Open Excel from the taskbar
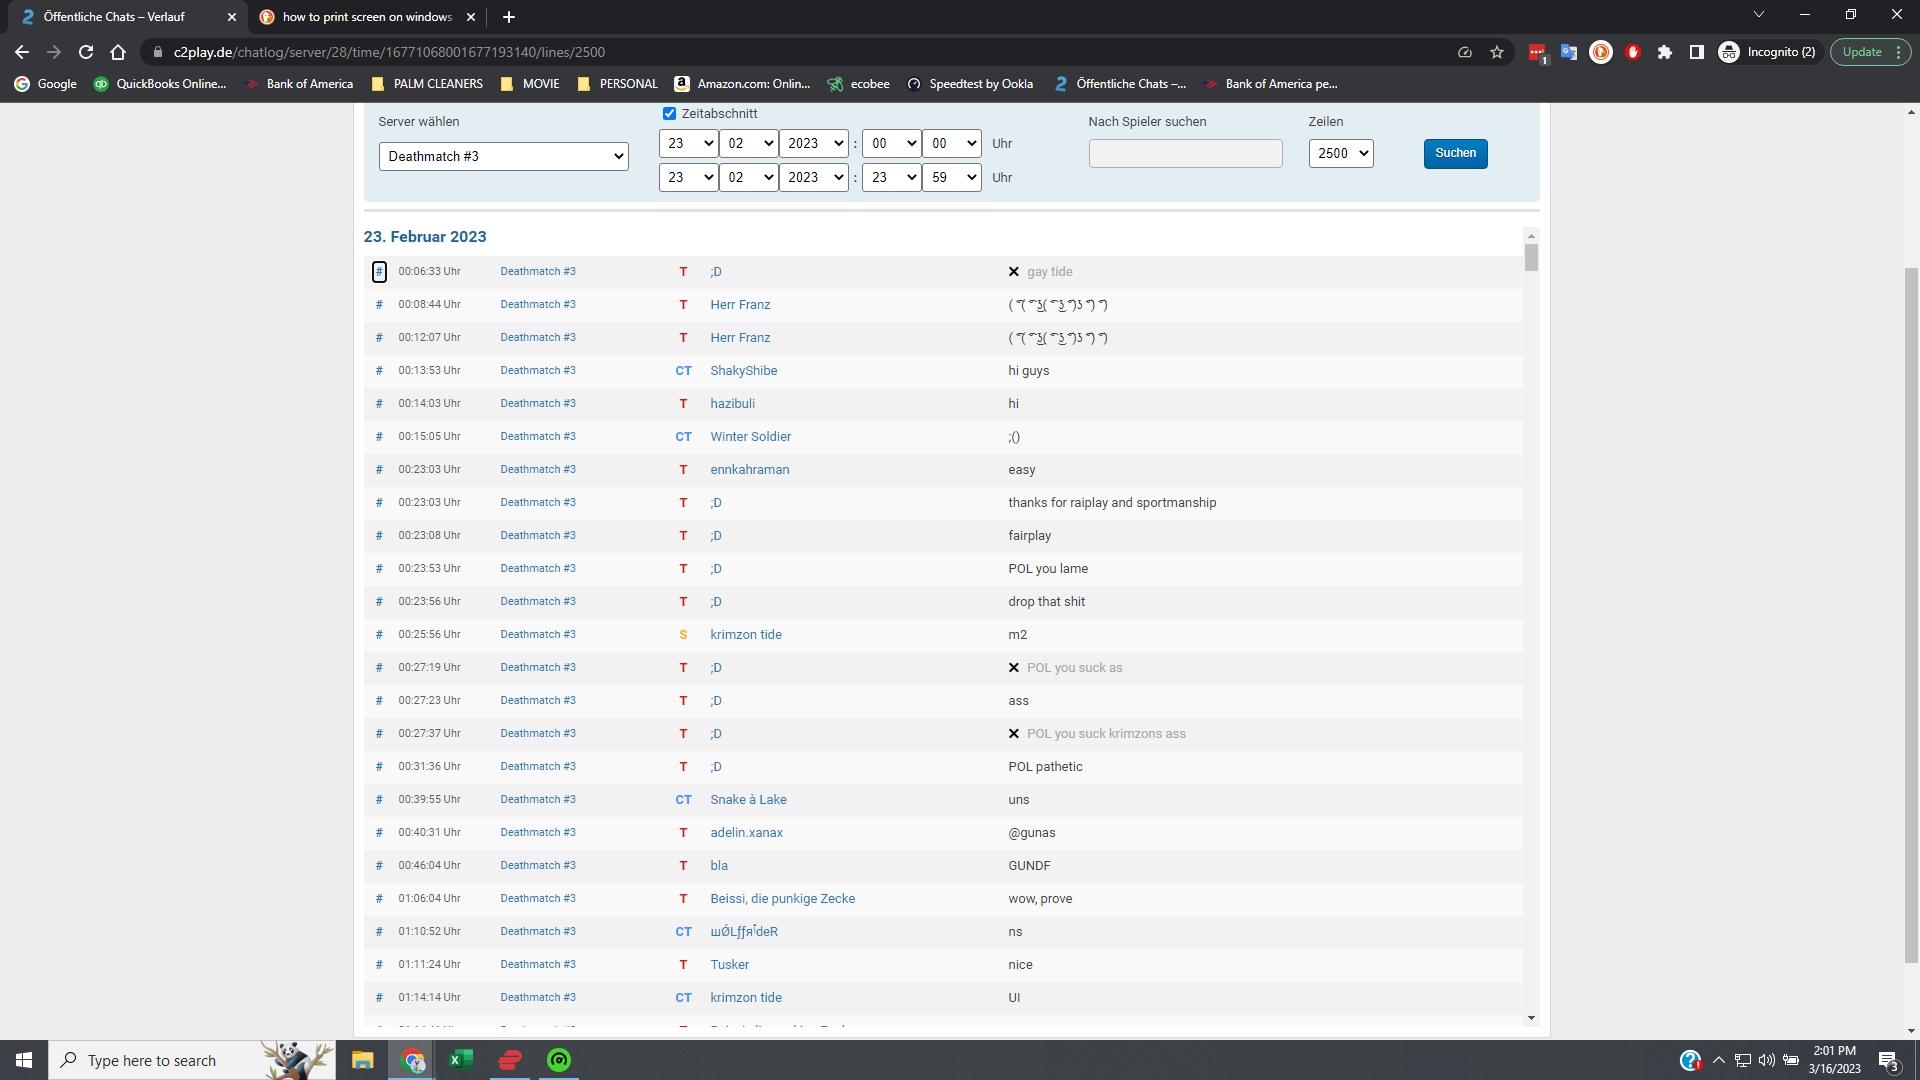1920x1080 pixels. (x=461, y=1060)
